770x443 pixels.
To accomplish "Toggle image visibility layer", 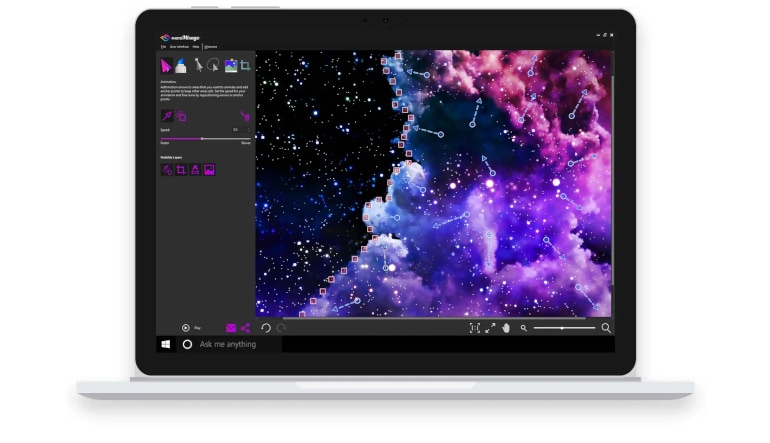I will click(x=210, y=170).
